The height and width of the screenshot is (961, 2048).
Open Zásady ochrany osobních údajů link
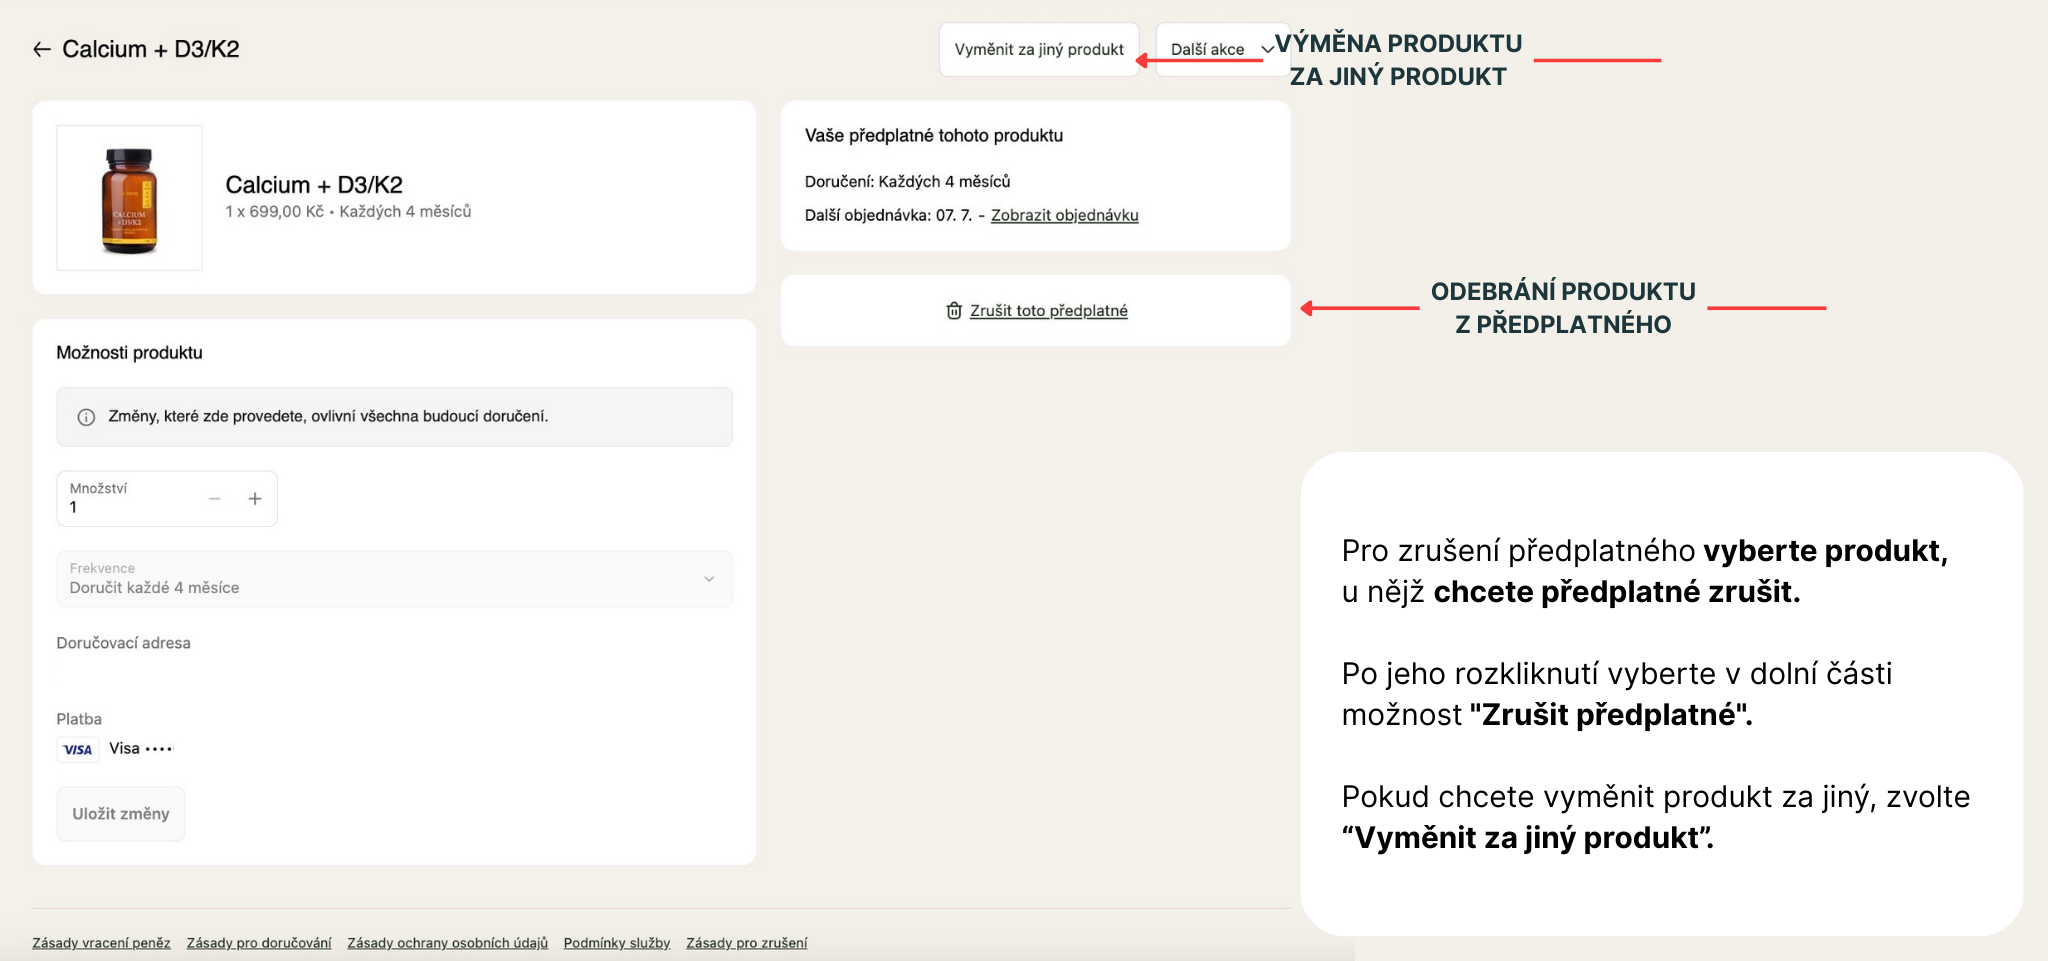tap(447, 943)
